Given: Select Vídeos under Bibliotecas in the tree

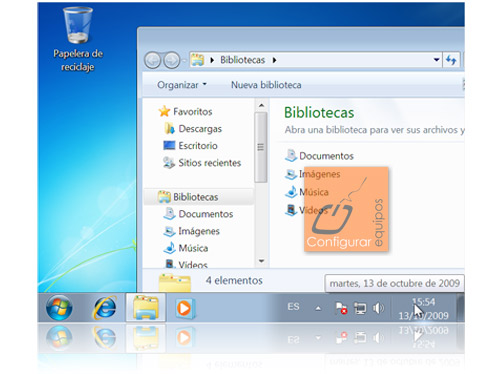Looking at the screenshot, I should click(x=193, y=265).
